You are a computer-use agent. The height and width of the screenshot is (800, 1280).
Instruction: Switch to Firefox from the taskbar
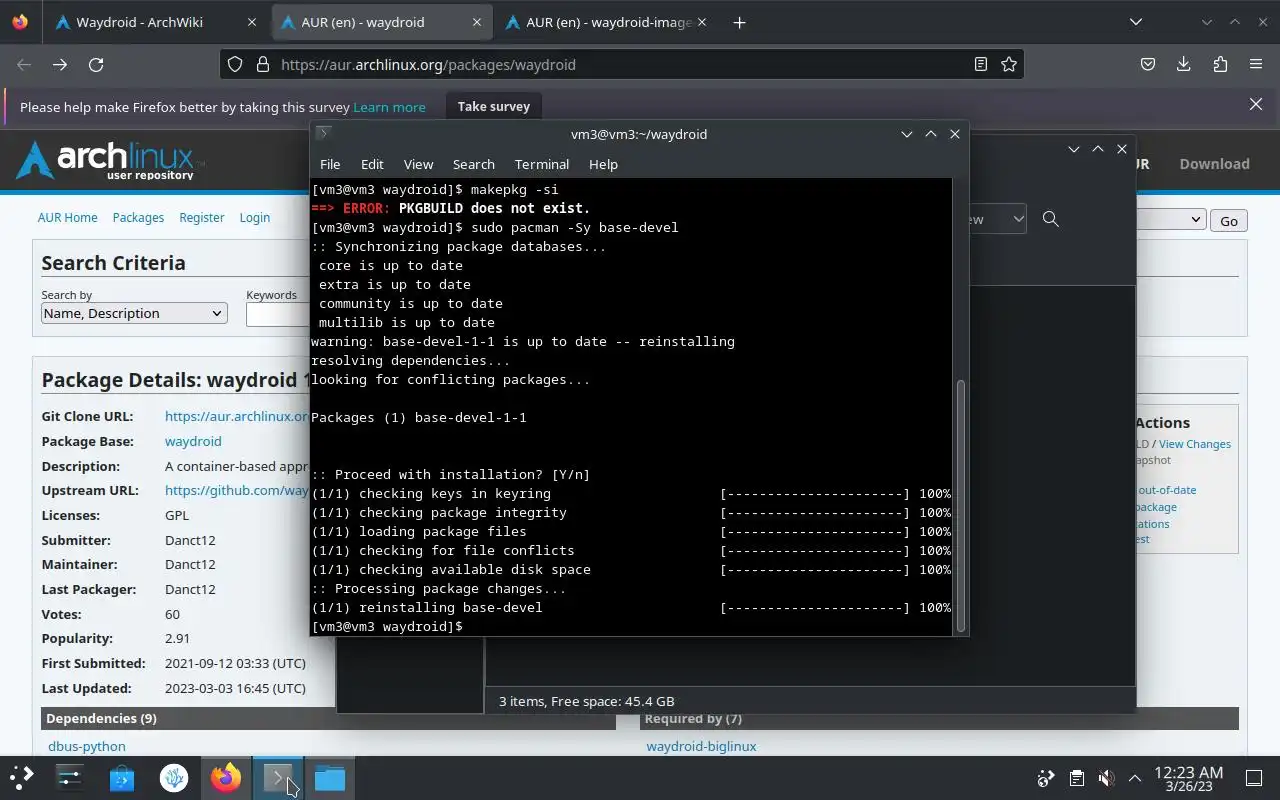[226, 777]
